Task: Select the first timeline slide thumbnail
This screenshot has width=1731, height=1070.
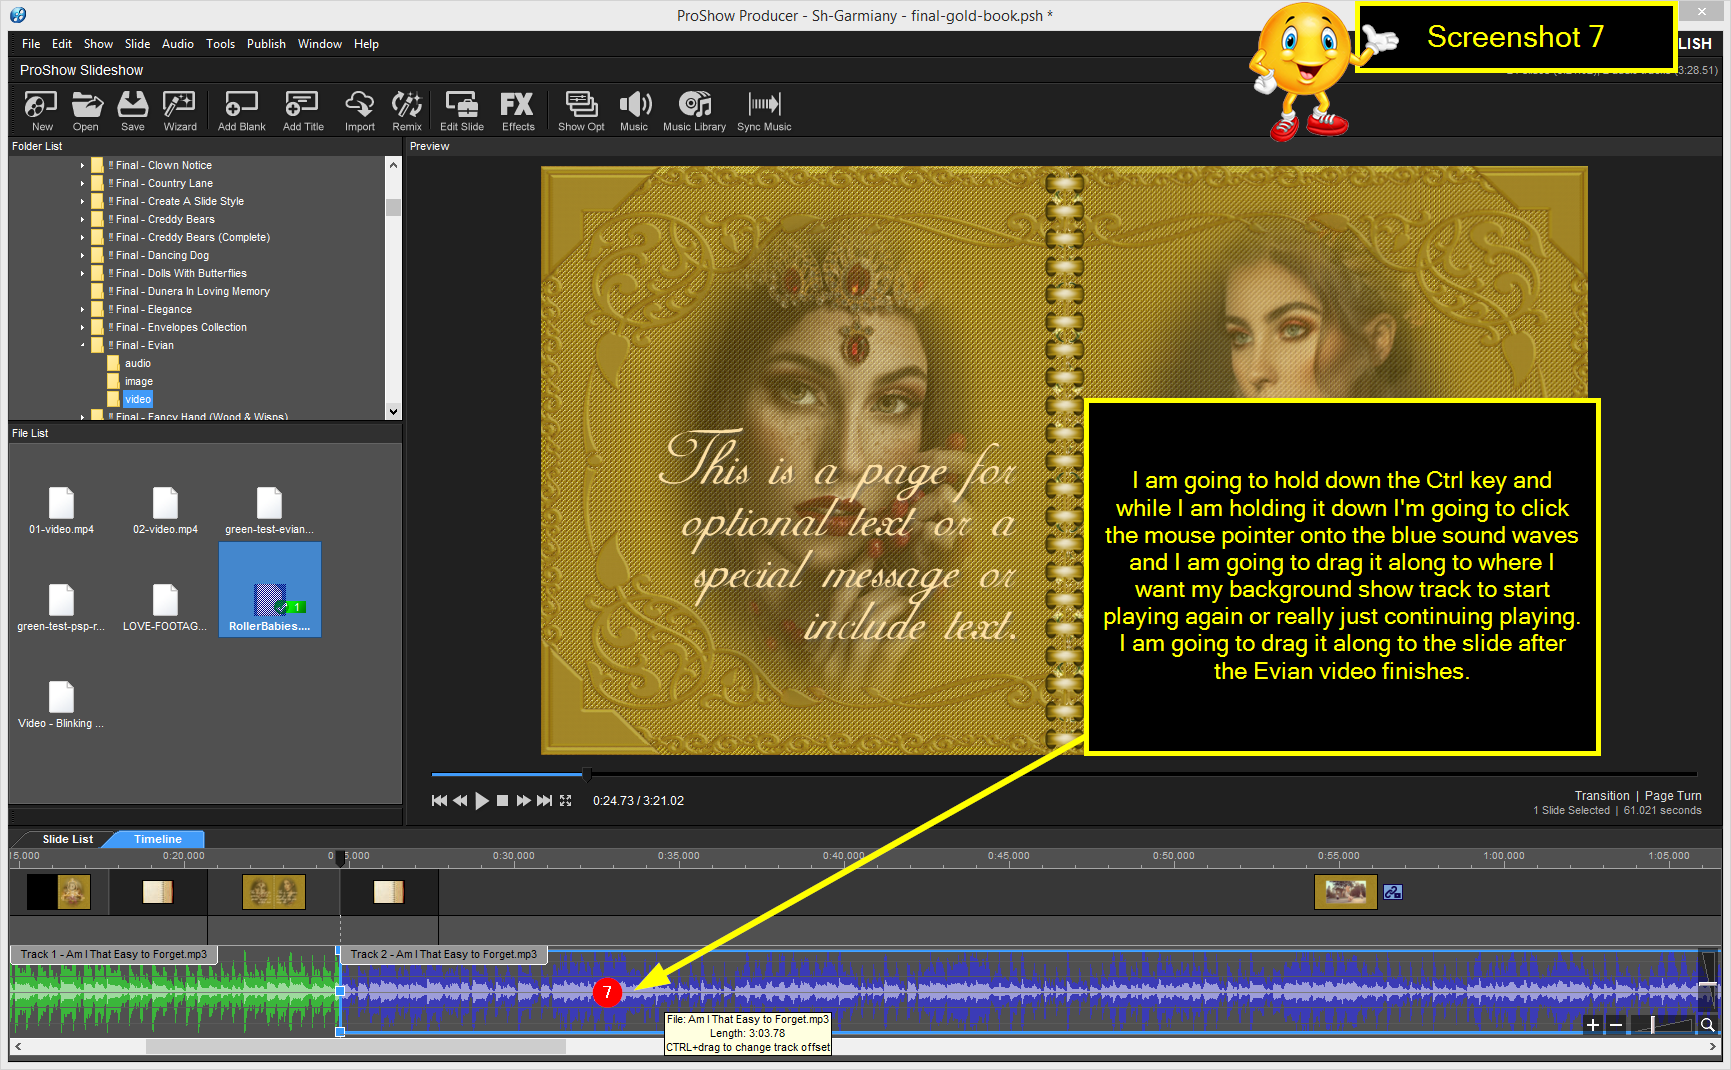Action: (59, 892)
